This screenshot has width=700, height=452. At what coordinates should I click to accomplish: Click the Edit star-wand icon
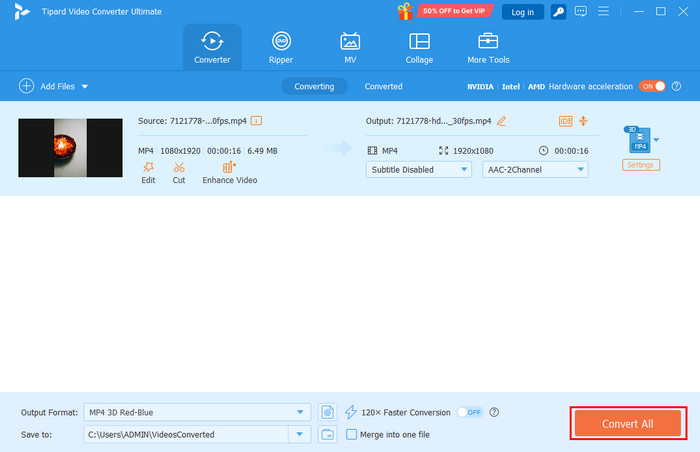click(x=148, y=167)
